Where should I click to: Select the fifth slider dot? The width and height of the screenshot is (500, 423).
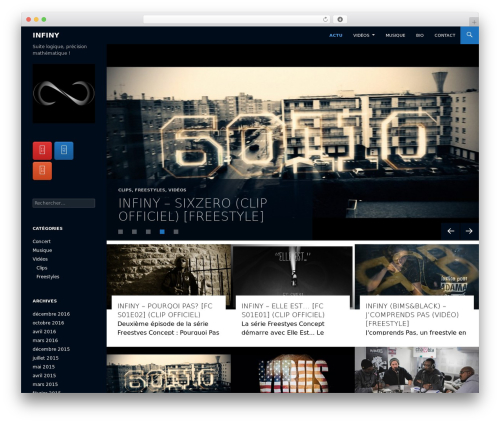coord(176,232)
